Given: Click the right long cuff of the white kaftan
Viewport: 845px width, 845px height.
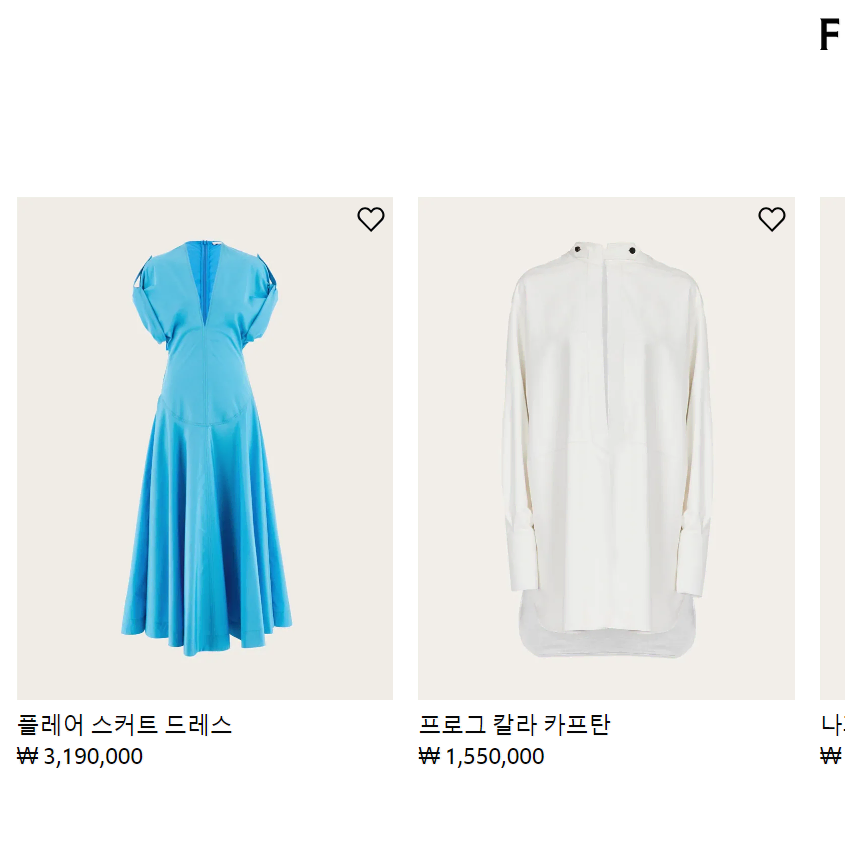Looking at the screenshot, I should tap(696, 560).
